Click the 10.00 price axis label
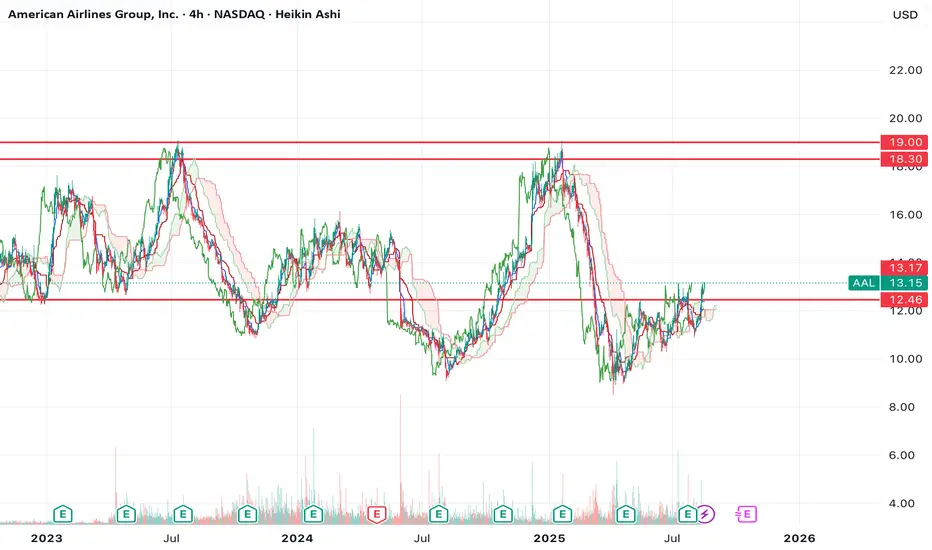Viewport: 932px width, 550px height. 905,359
